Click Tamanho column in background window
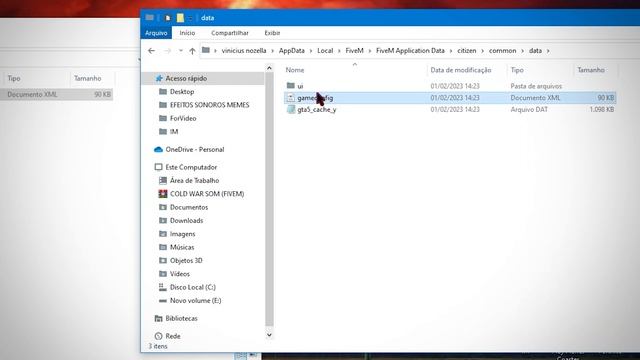Viewport: 640px width, 360px height. click(87, 78)
